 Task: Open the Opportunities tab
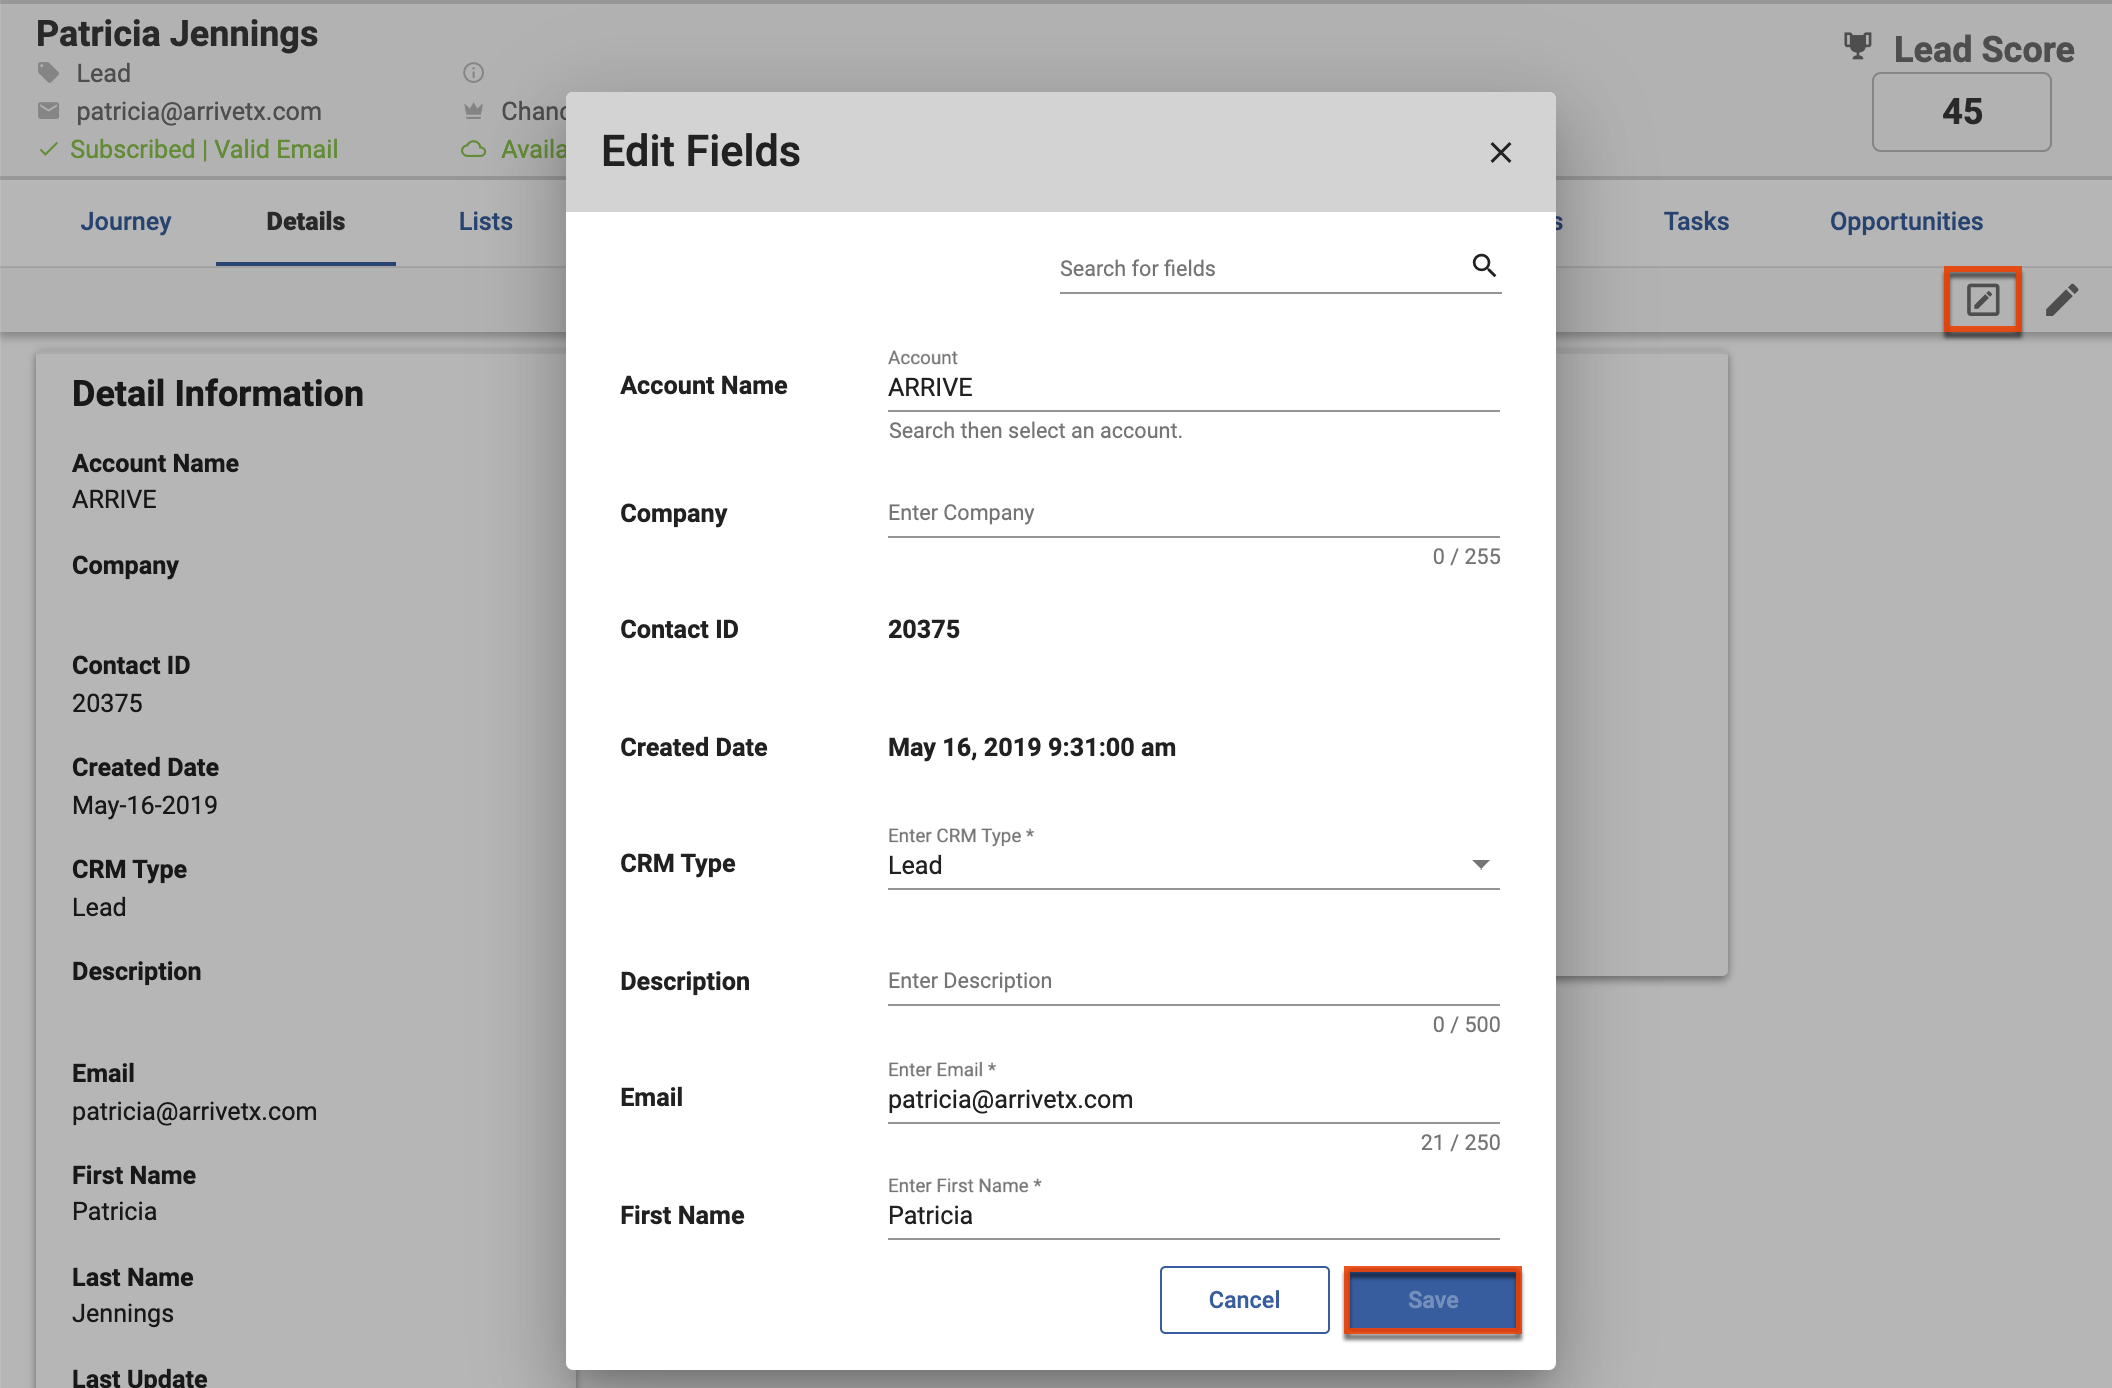pyautogui.click(x=1905, y=221)
